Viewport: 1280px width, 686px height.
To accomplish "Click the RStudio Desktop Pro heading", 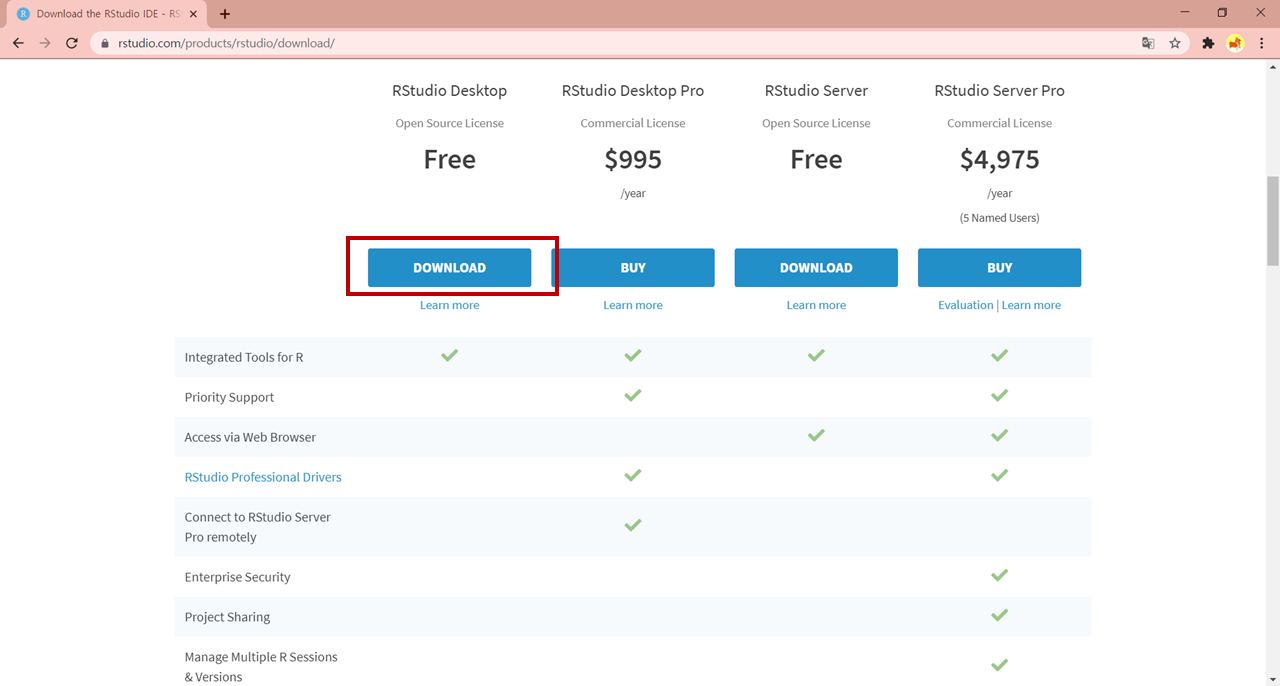I will [633, 90].
